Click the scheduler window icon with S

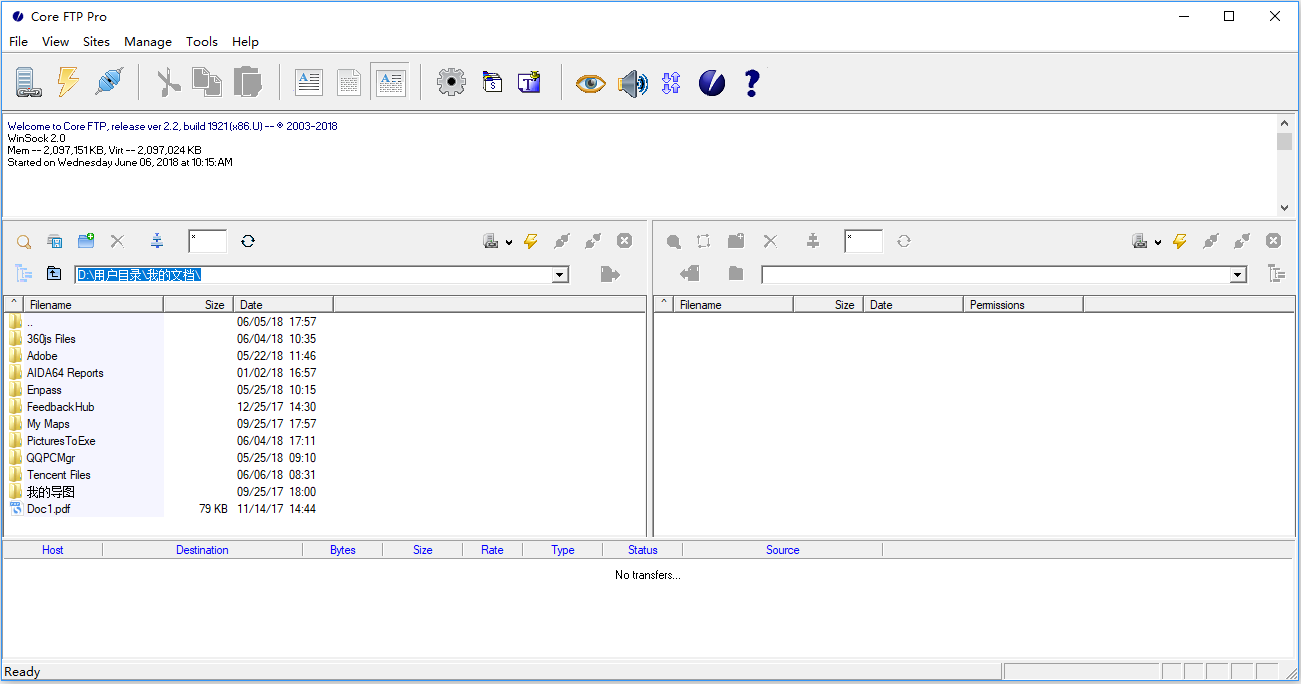tap(491, 82)
